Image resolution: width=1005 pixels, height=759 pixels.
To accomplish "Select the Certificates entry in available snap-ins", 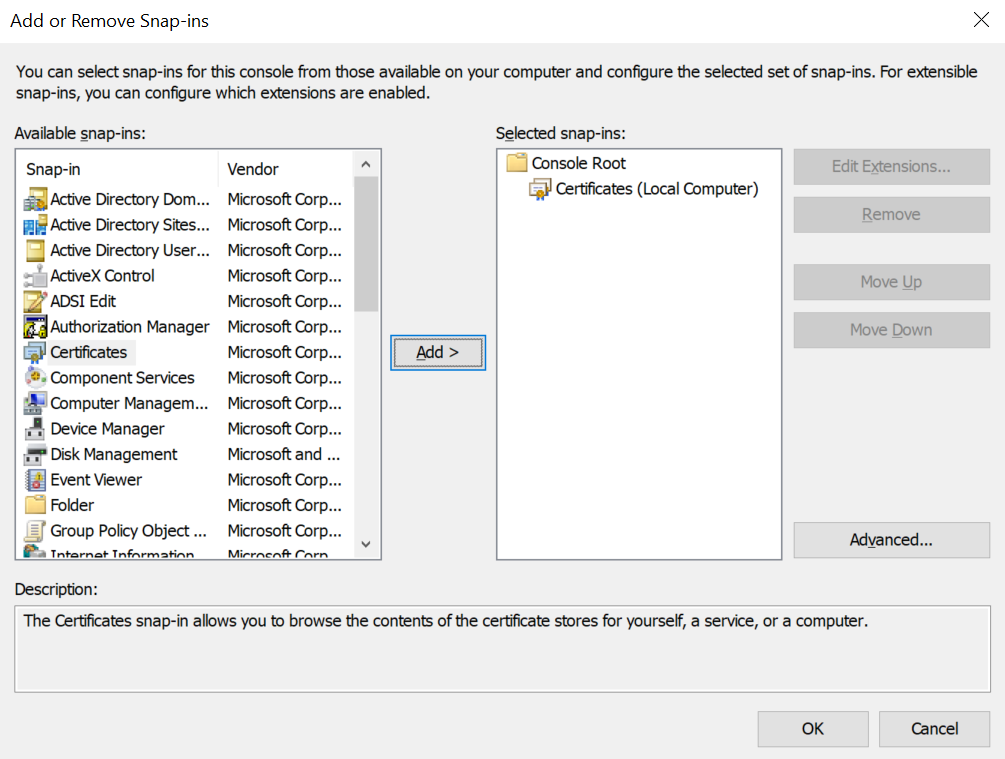I will (89, 352).
